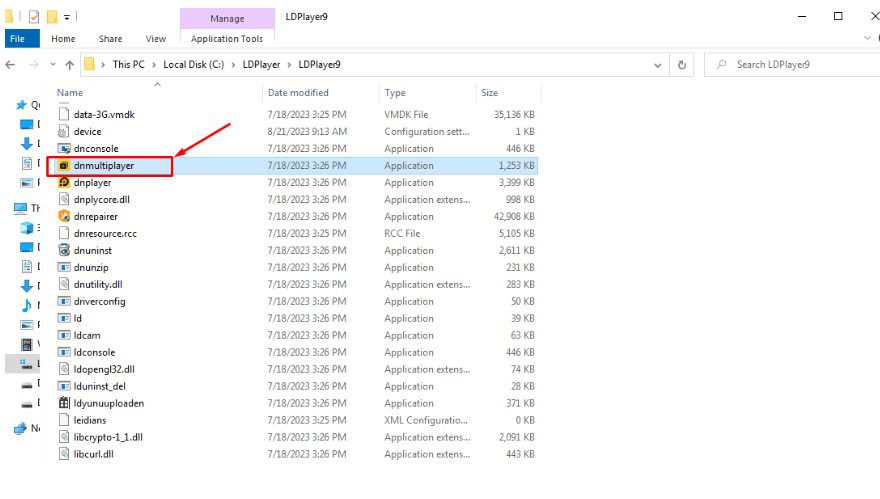Open the File menu
This screenshot has width=880, height=499.
click(22, 39)
